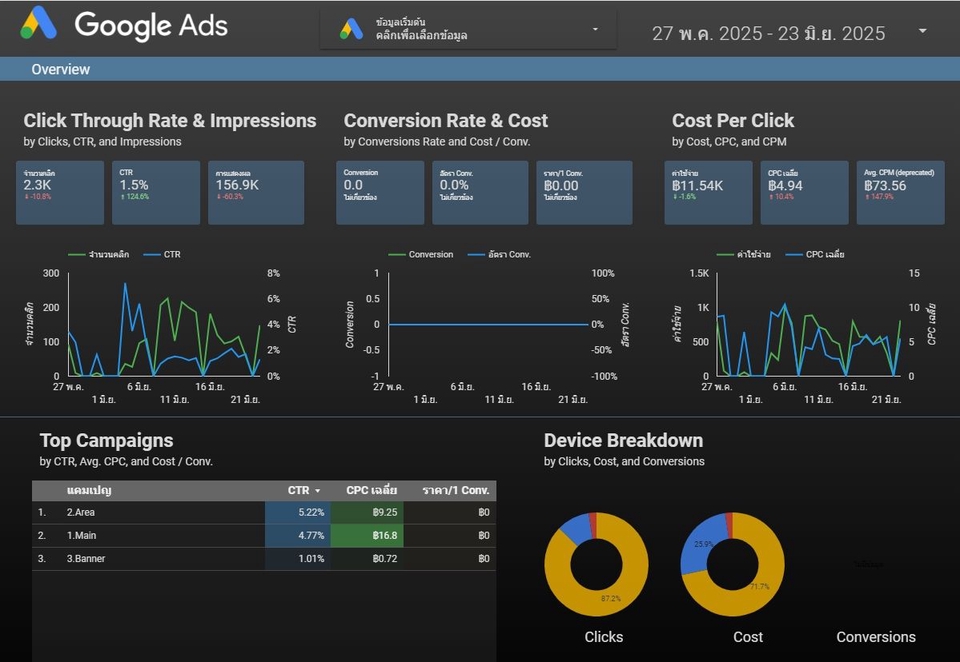Open the data source selector dropdown arrow

[x=595, y=29]
